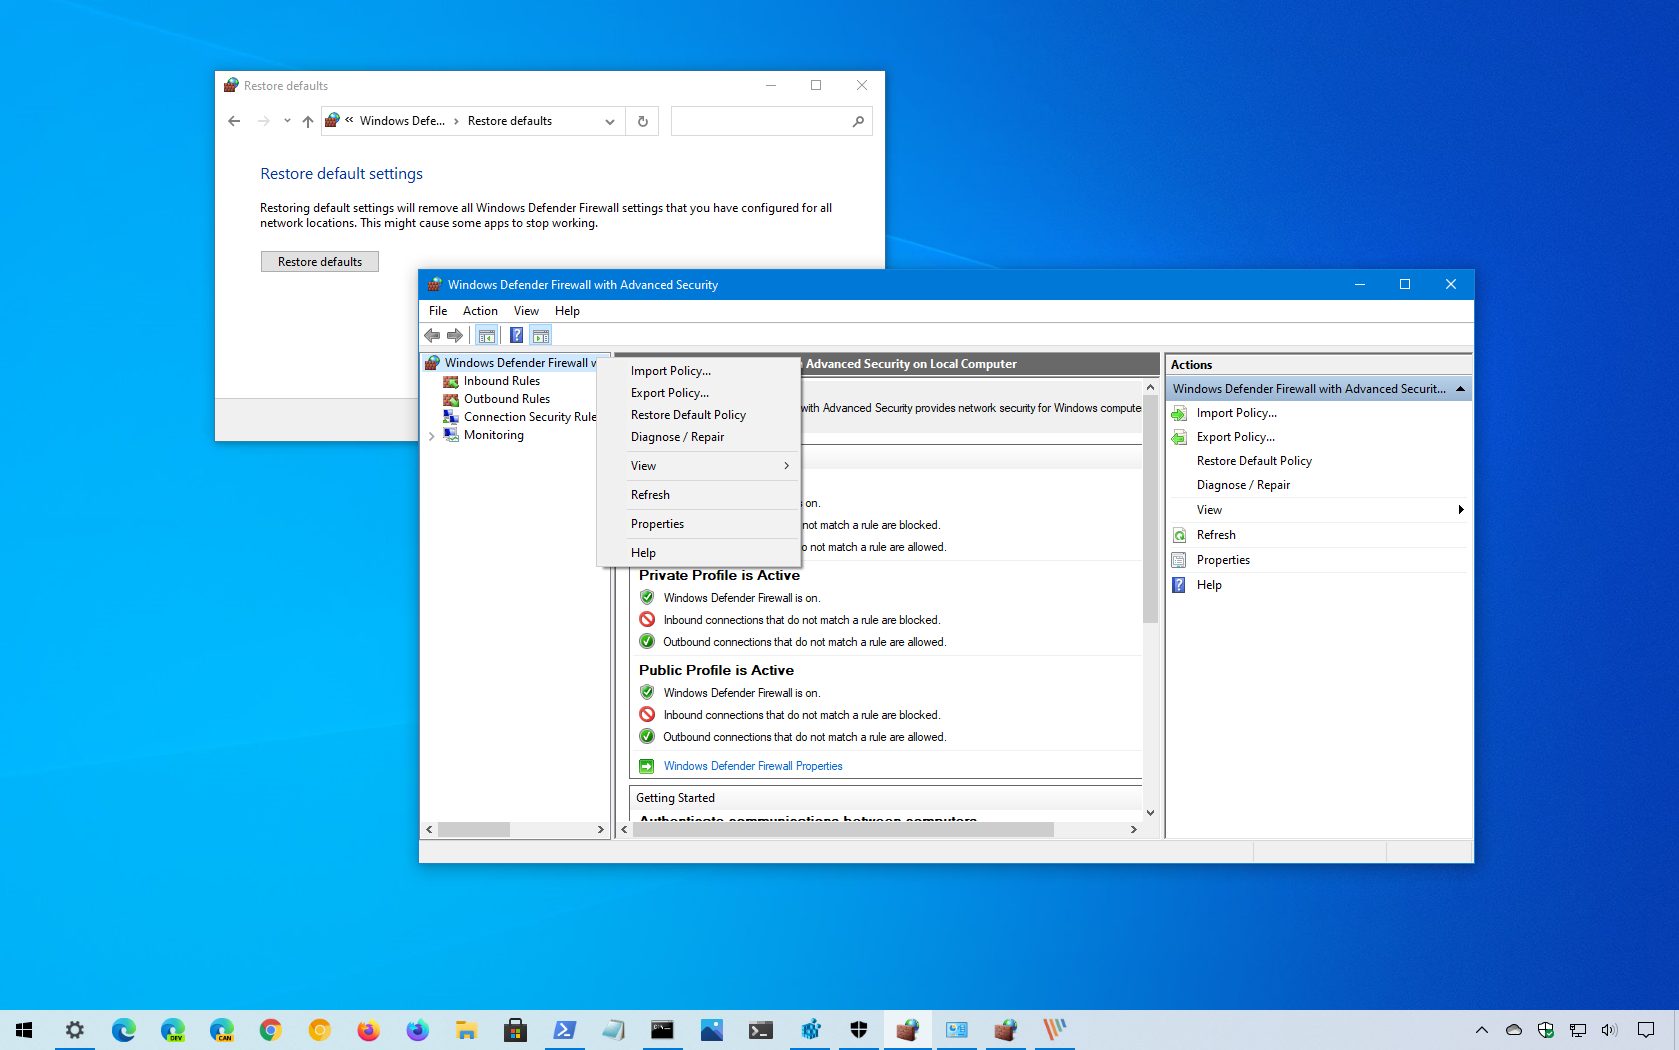
Task: Show hidden icons in system tray
Action: 1481,1030
